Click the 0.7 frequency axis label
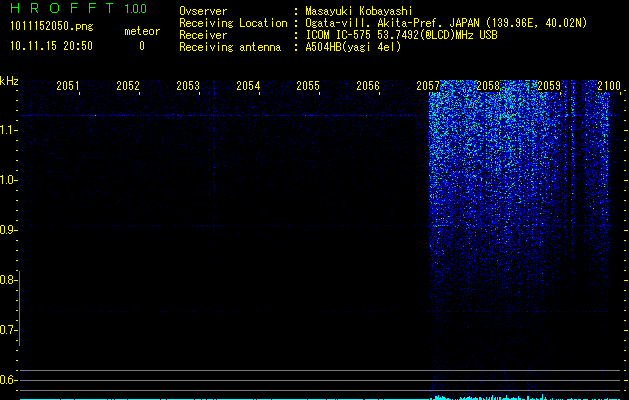Screen dimensions: 629x400 point(8,330)
